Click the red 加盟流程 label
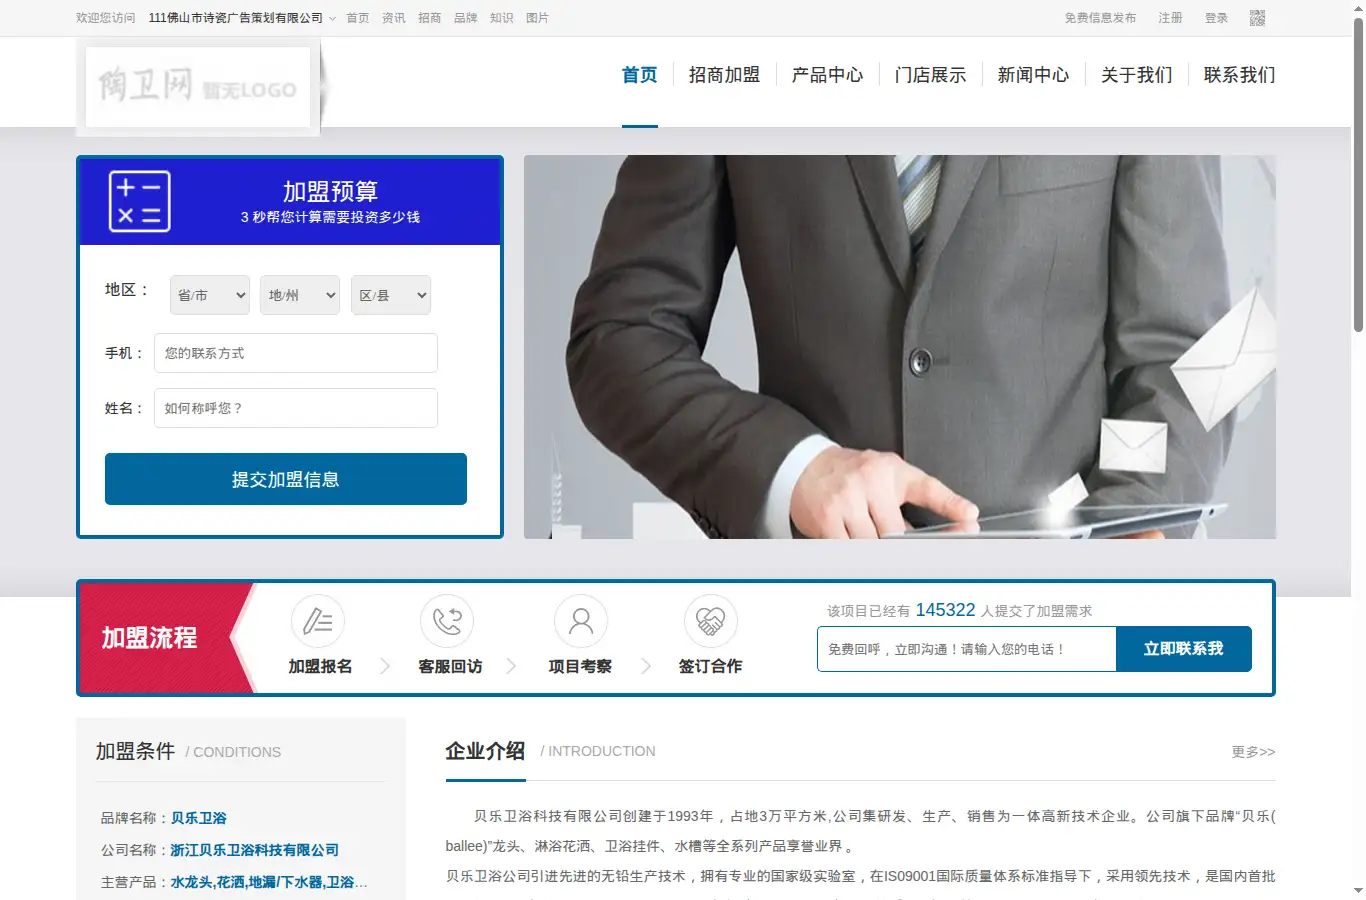The height and width of the screenshot is (900, 1366). click(149, 638)
